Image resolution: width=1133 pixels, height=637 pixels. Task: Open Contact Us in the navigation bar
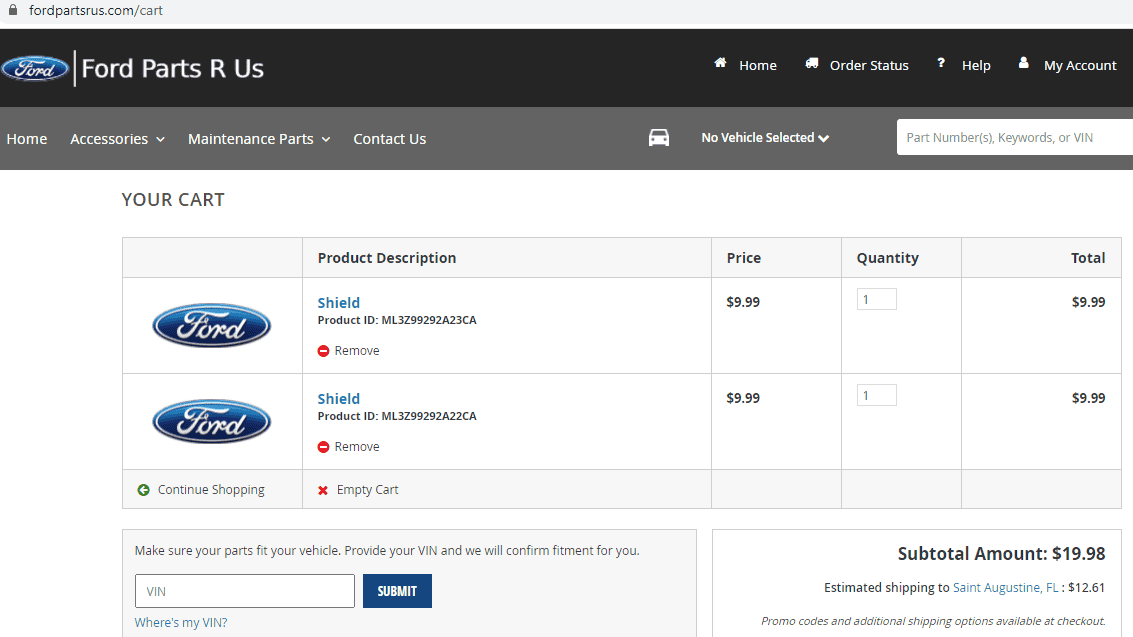(x=389, y=139)
